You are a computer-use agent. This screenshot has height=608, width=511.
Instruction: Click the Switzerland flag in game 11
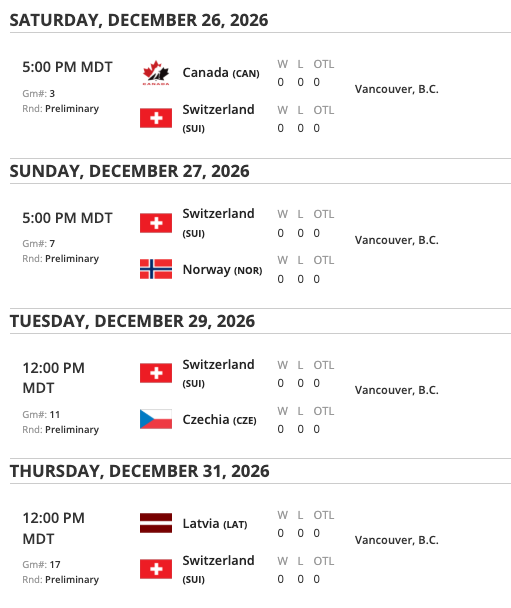[x=156, y=373]
